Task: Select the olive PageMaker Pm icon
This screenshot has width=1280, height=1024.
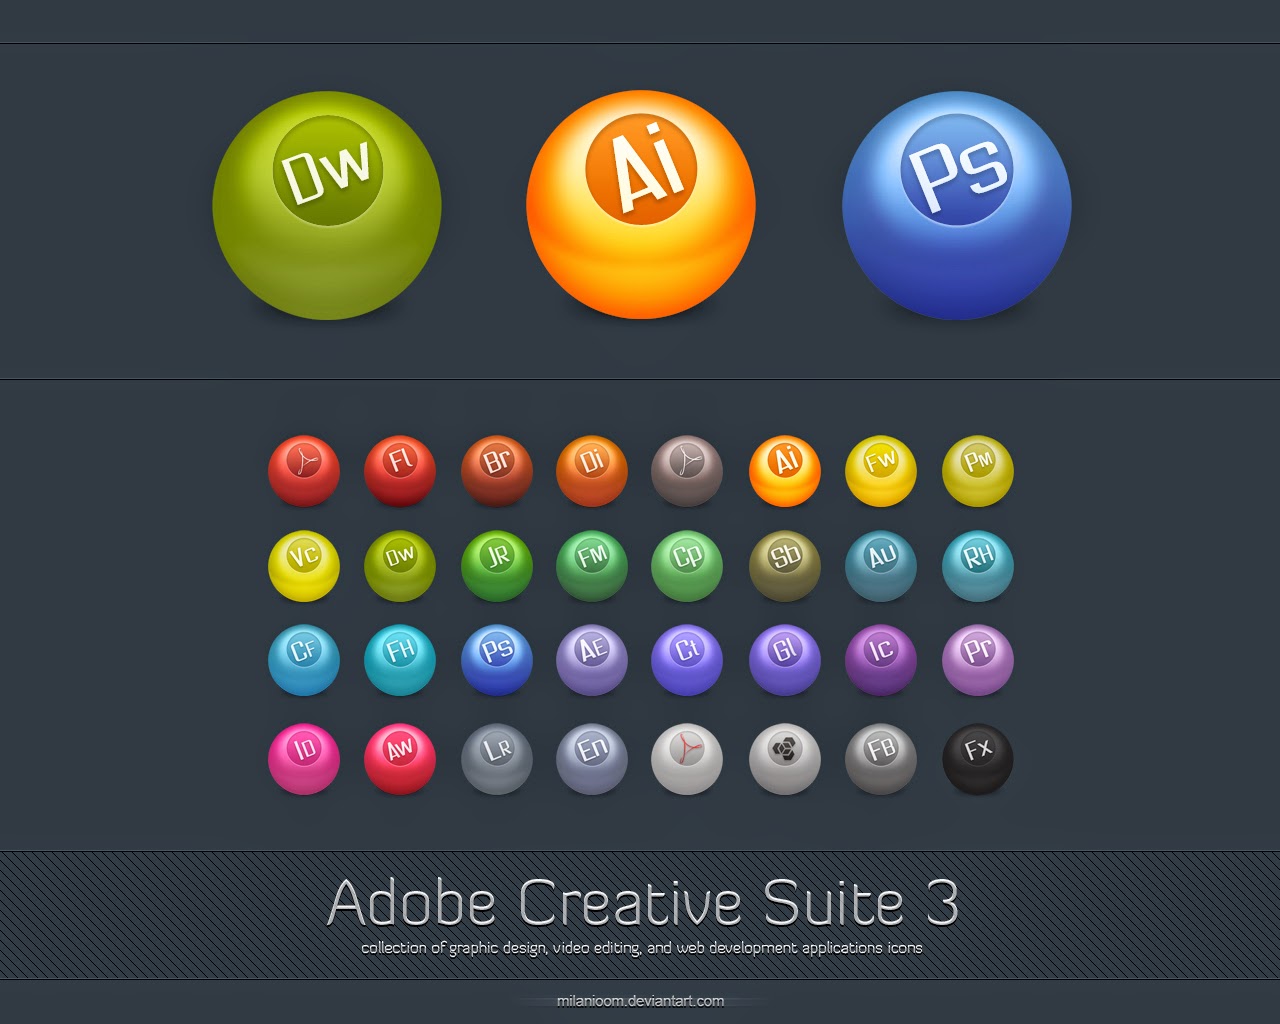Action: [978, 470]
